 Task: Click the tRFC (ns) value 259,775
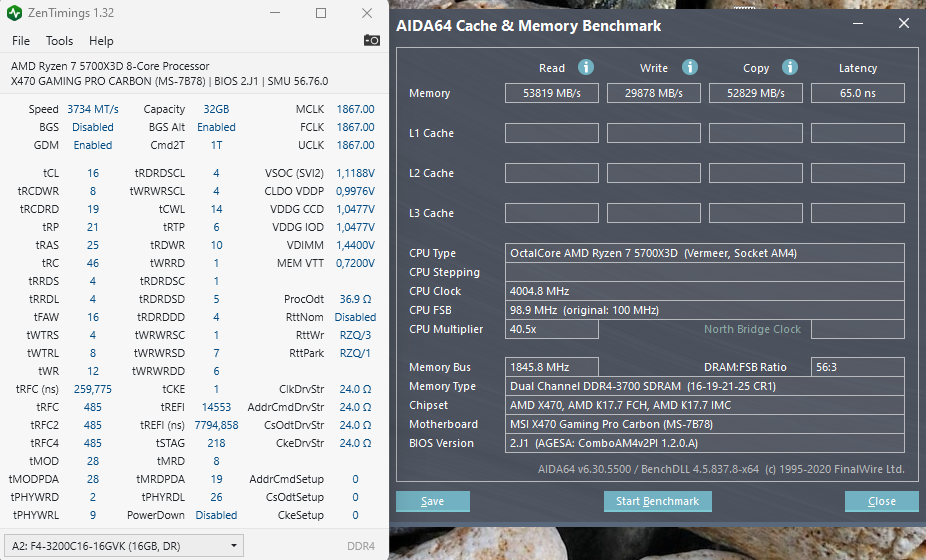tap(93, 389)
